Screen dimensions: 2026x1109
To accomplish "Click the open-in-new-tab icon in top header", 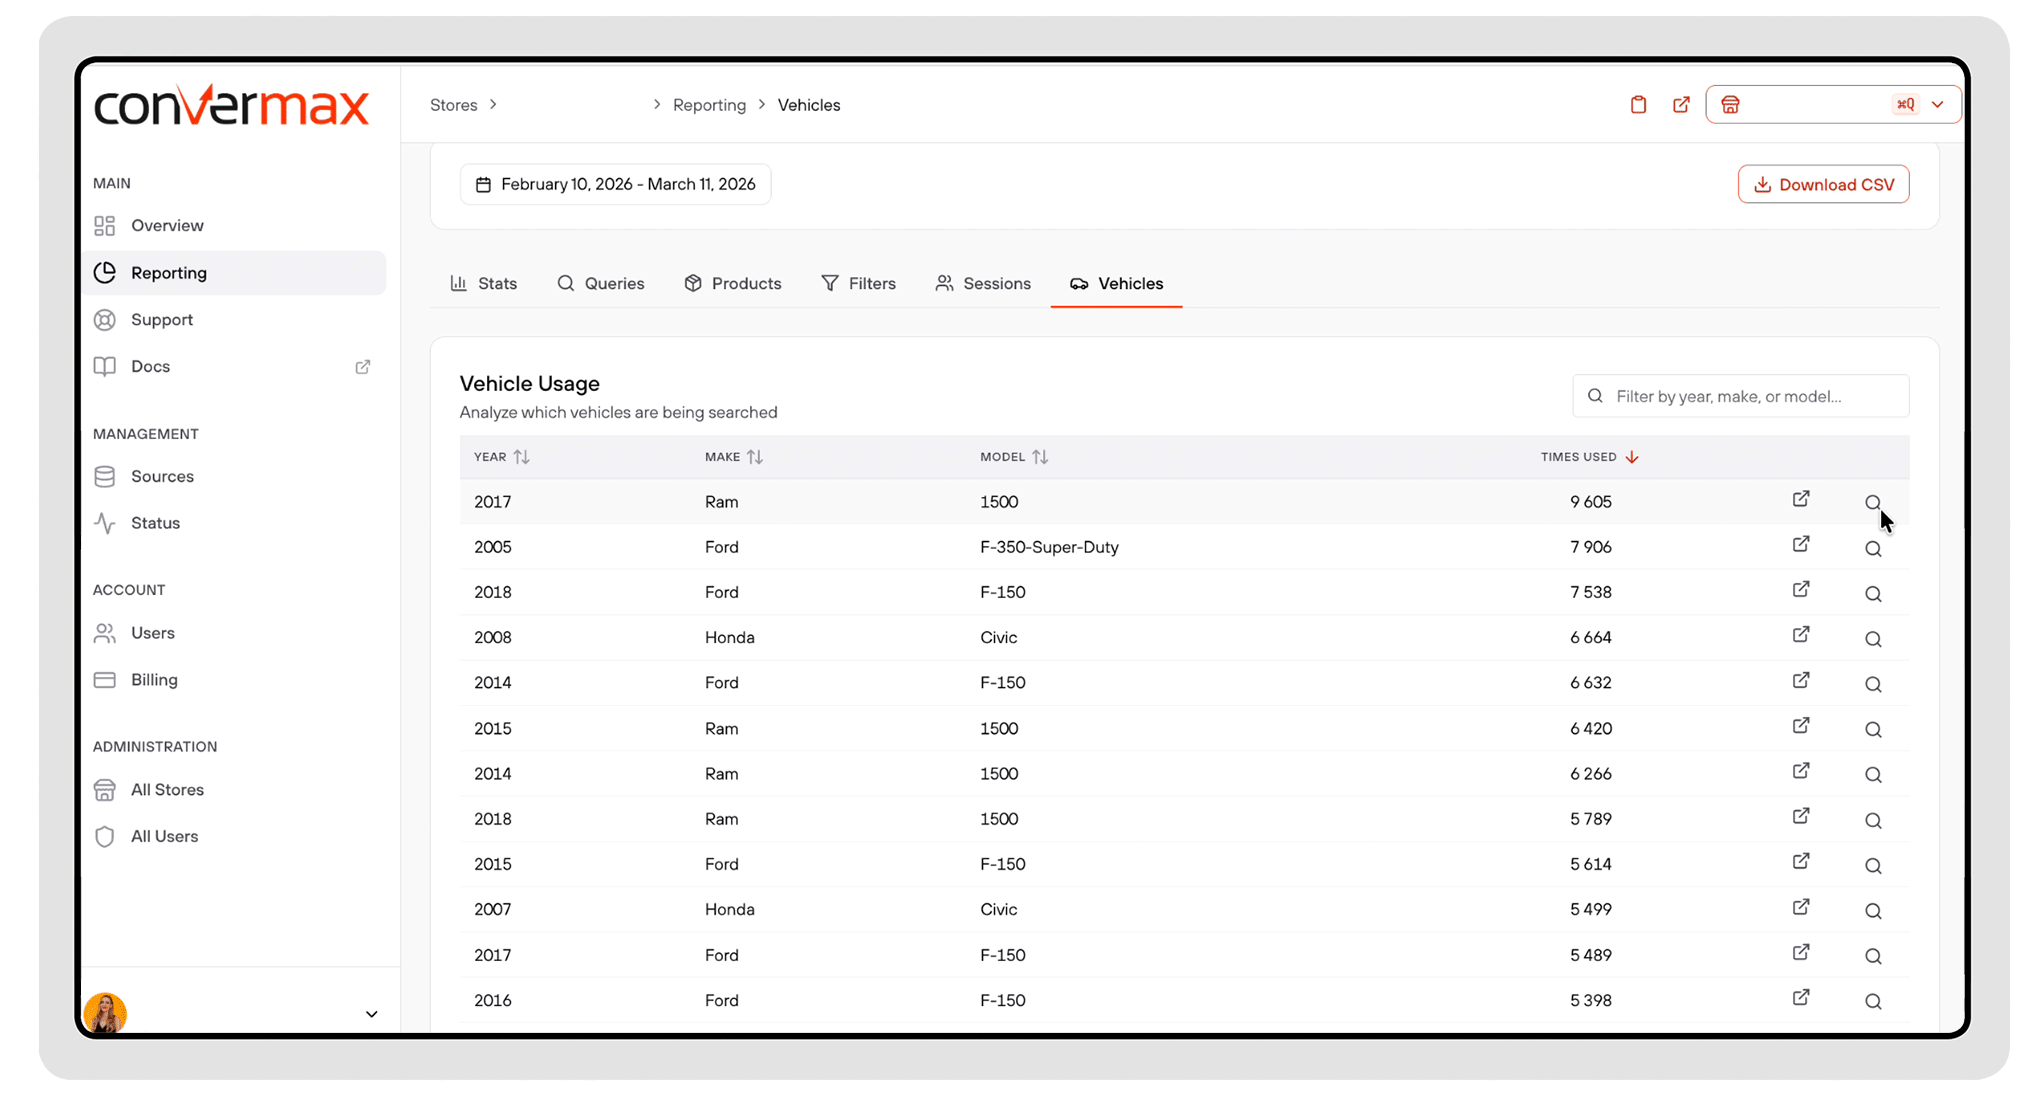I will pyautogui.click(x=1681, y=105).
